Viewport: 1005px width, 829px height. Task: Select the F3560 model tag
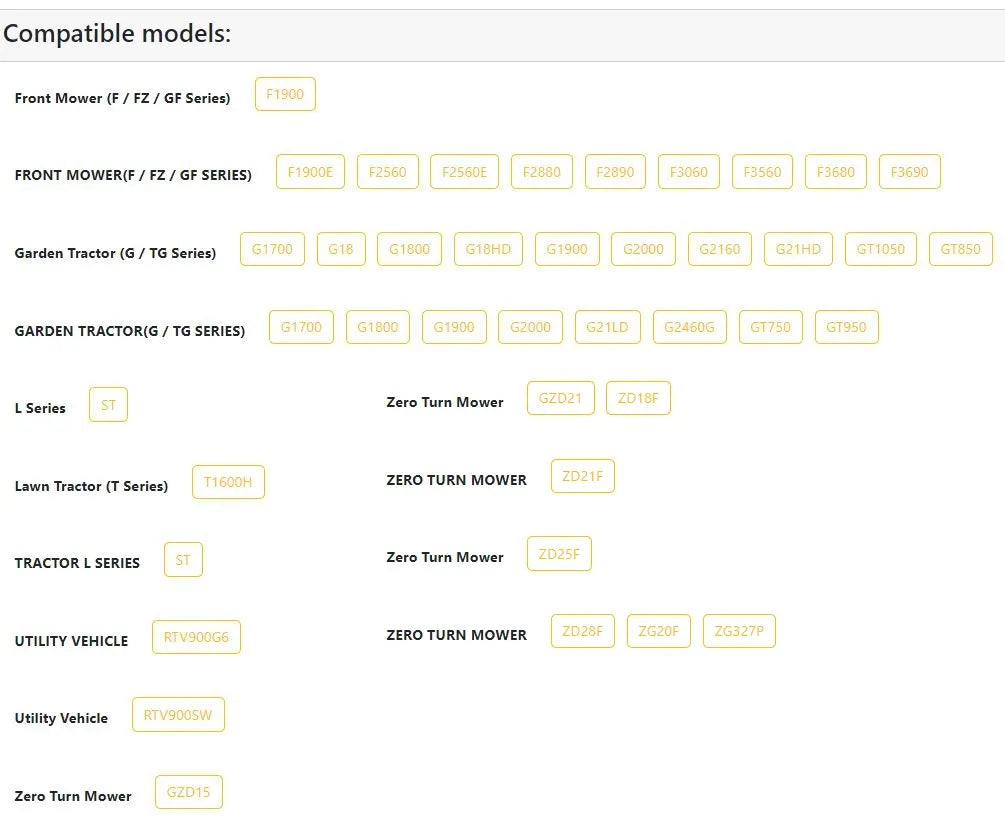click(762, 172)
